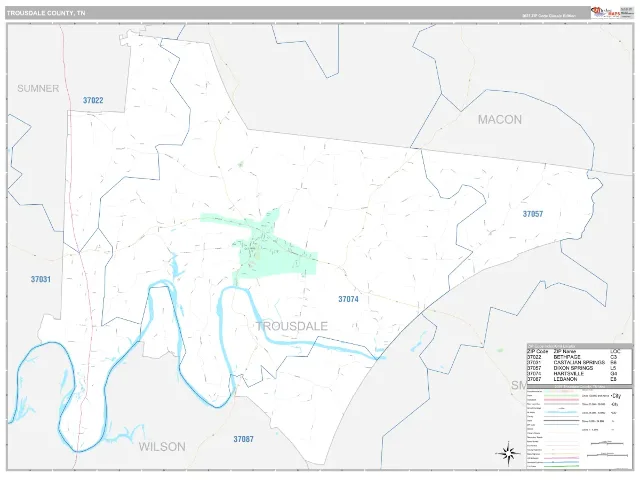Click the ZIP code 37074 label
The image size is (640, 480).
[x=348, y=299]
